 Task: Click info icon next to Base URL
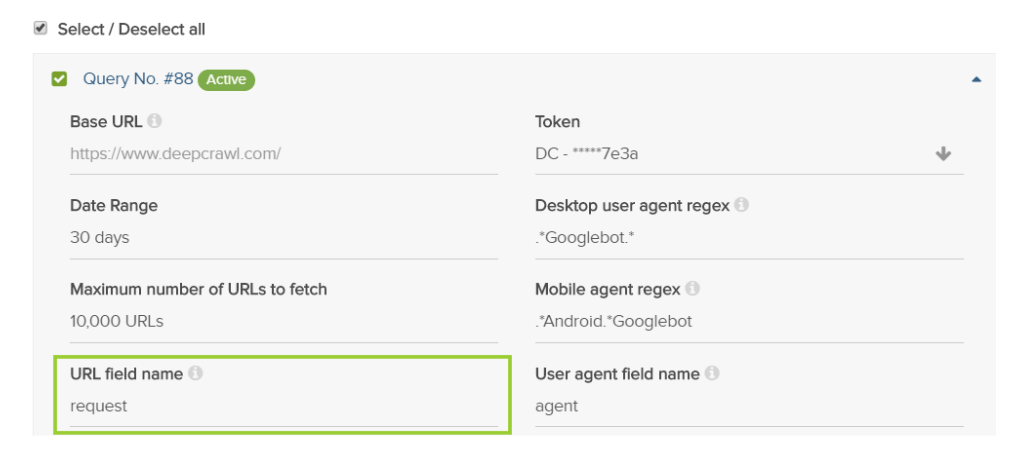coord(154,121)
